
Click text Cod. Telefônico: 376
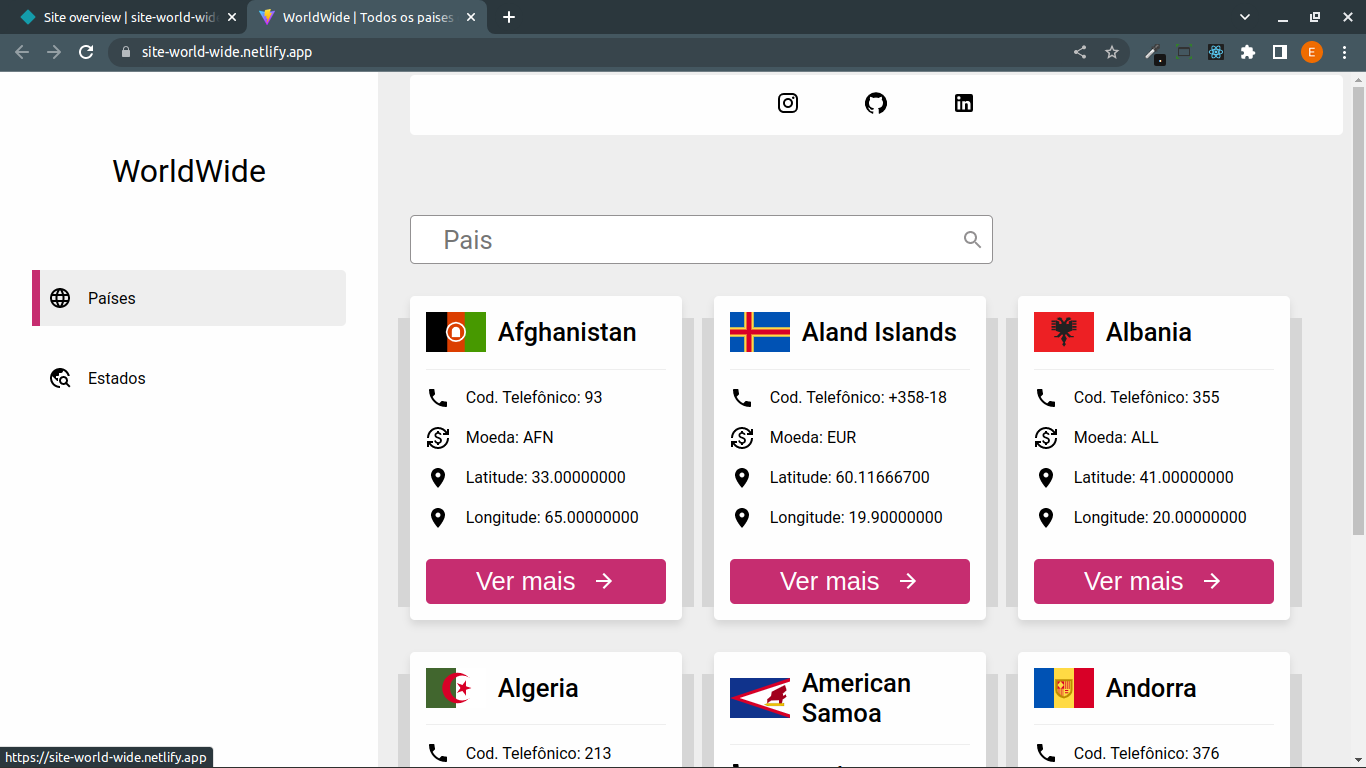[x=1147, y=753]
